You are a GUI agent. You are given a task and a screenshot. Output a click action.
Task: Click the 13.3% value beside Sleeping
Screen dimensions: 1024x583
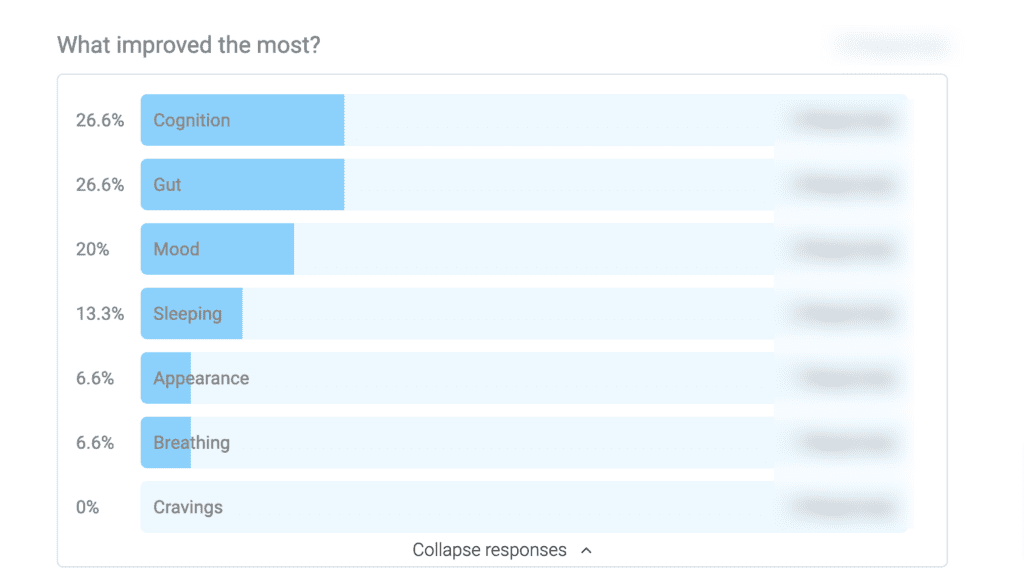(x=99, y=314)
